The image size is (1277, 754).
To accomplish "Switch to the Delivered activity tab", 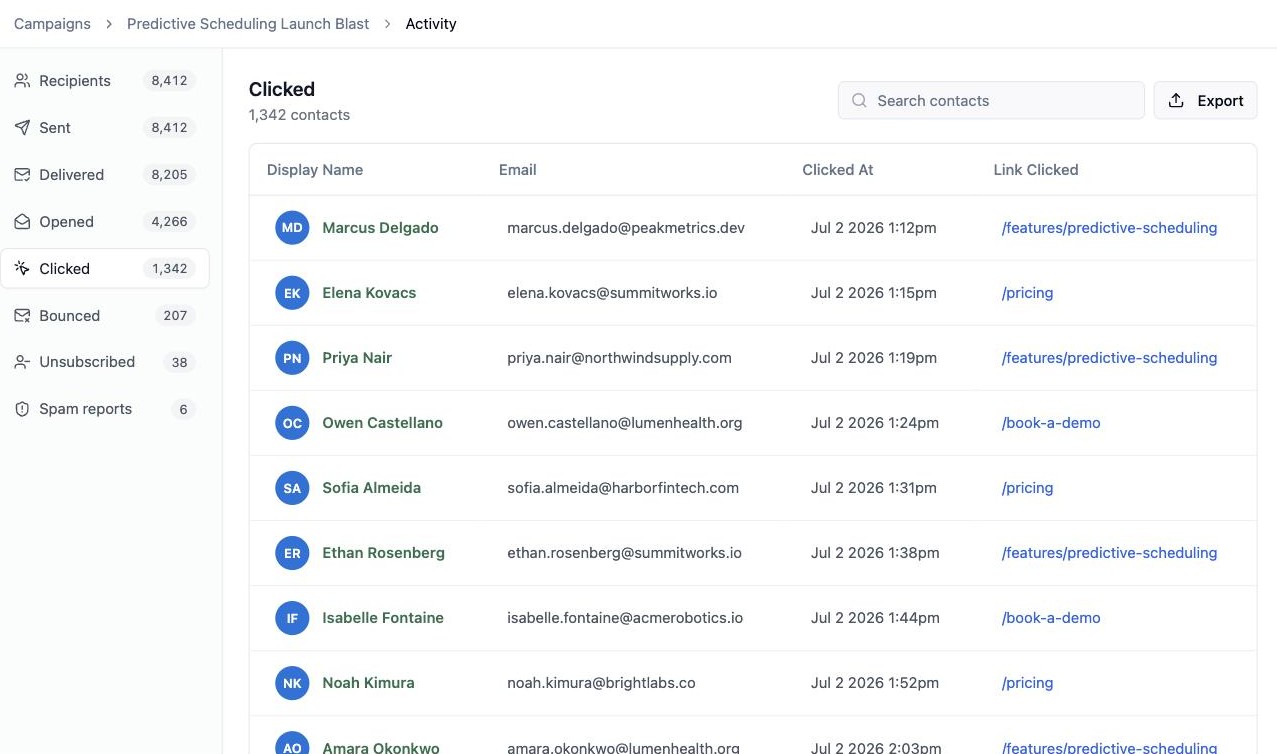I will [x=105, y=175].
